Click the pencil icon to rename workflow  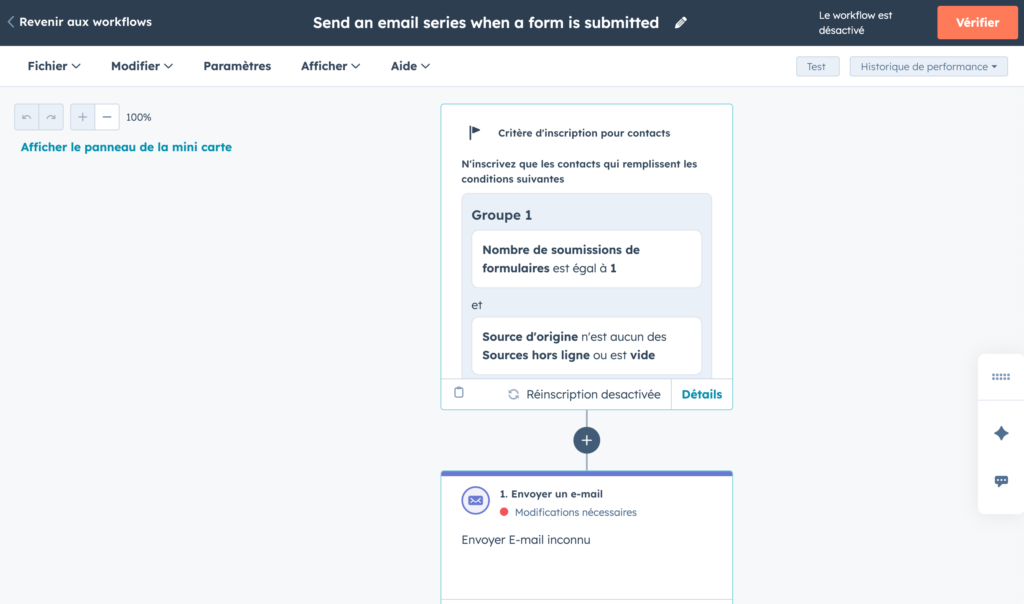pyautogui.click(x=681, y=23)
